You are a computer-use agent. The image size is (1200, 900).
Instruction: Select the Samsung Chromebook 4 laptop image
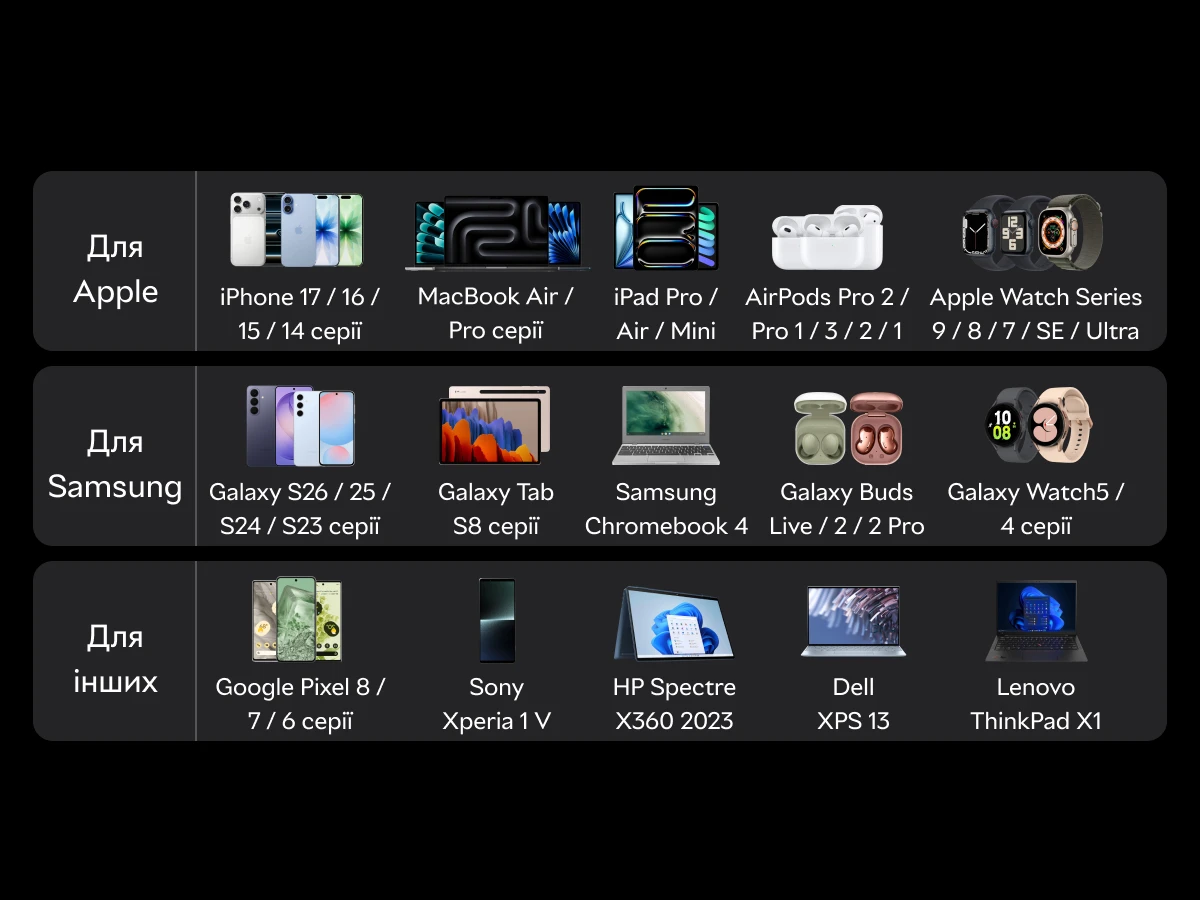(666, 425)
